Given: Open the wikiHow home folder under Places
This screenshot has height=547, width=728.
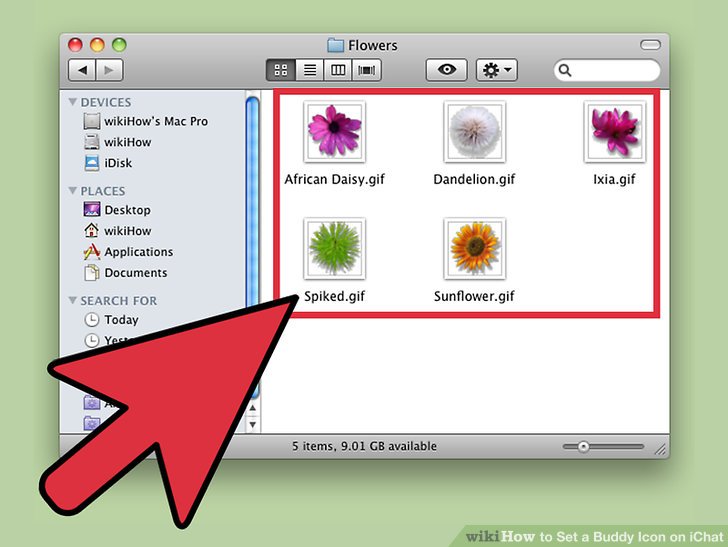Looking at the screenshot, I should point(127,231).
